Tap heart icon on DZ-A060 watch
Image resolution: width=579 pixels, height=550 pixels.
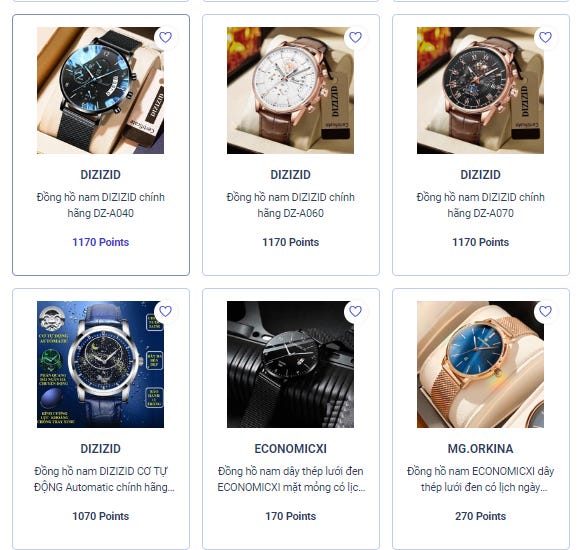355,37
